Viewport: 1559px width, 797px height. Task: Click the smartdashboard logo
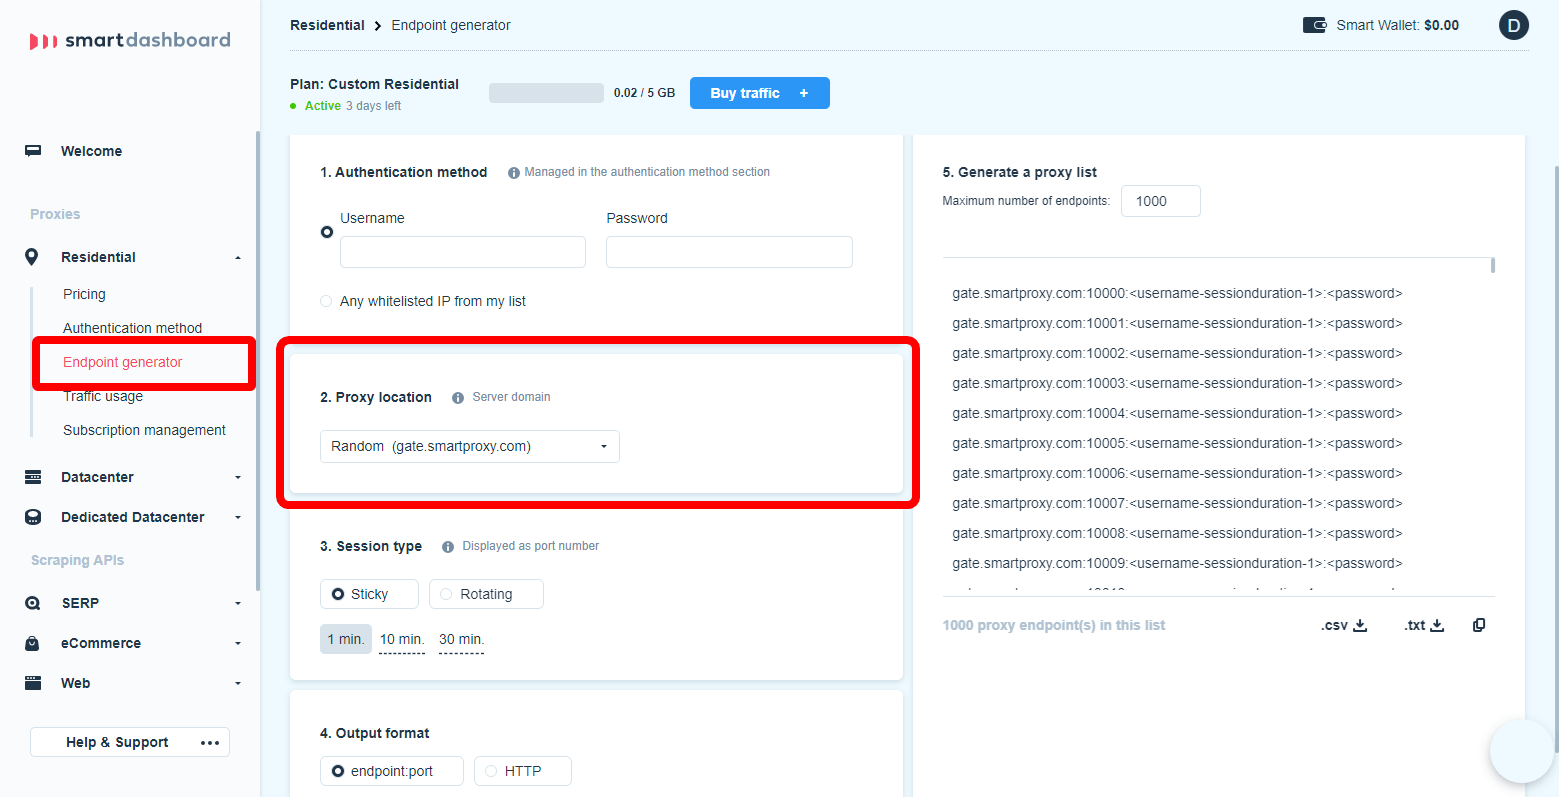[130, 40]
